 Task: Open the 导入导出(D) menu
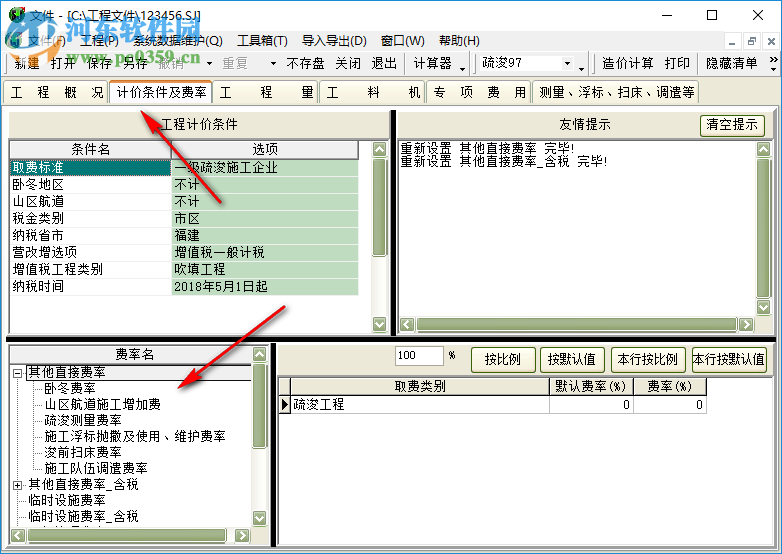pyautogui.click(x=334, y=41)
